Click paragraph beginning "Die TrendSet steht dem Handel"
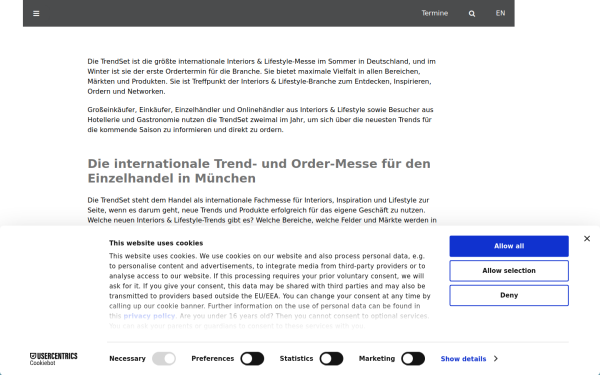 (262, 210)
